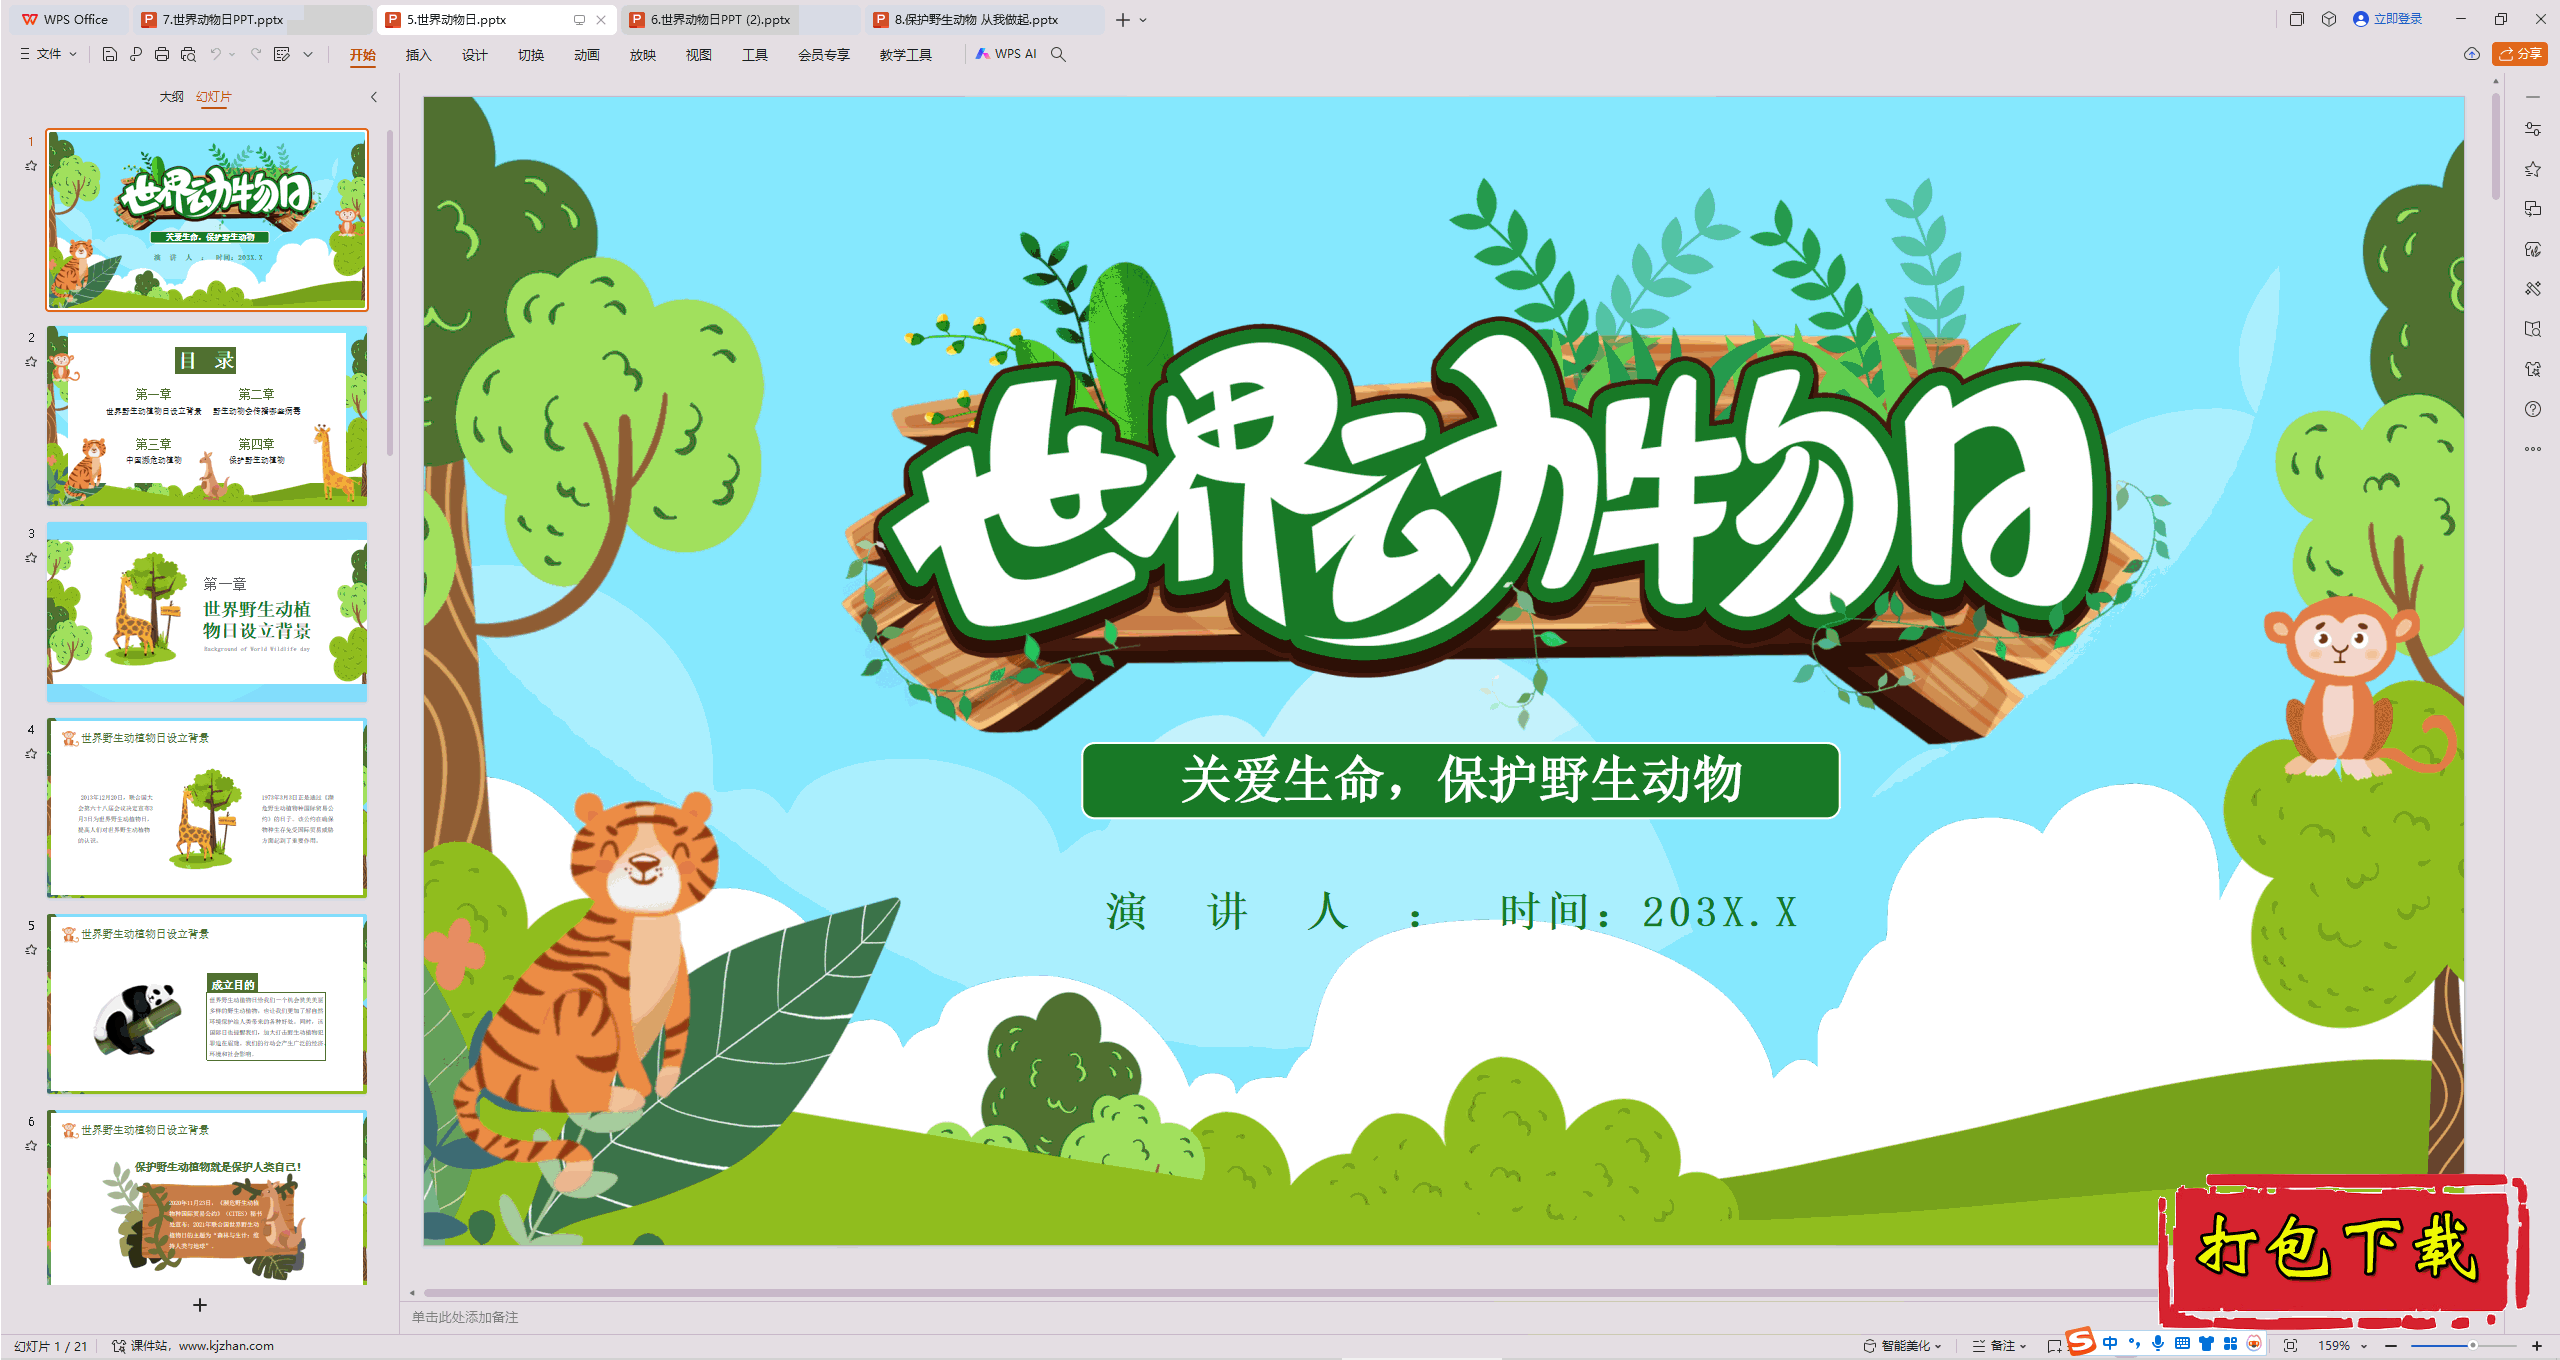Select slide 2 目录 thumbnail

point(207,416)
